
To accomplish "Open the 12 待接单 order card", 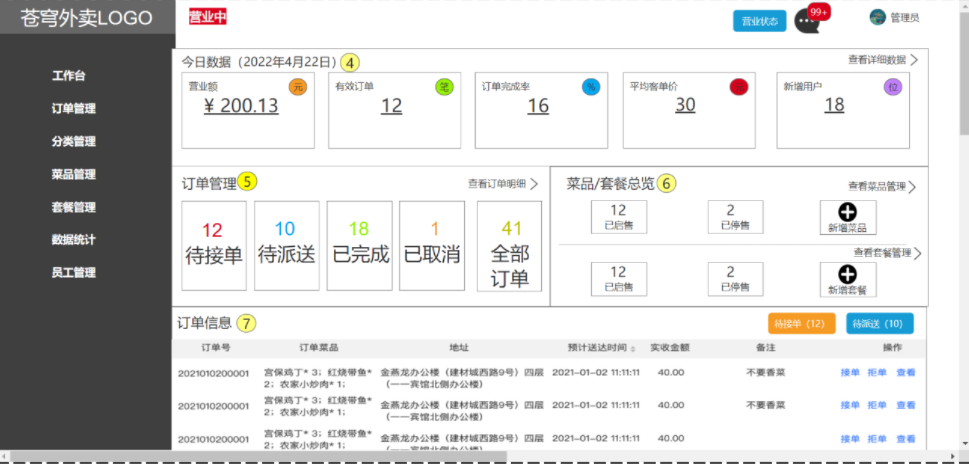I will pyautogui.click(x=214, y=246).
